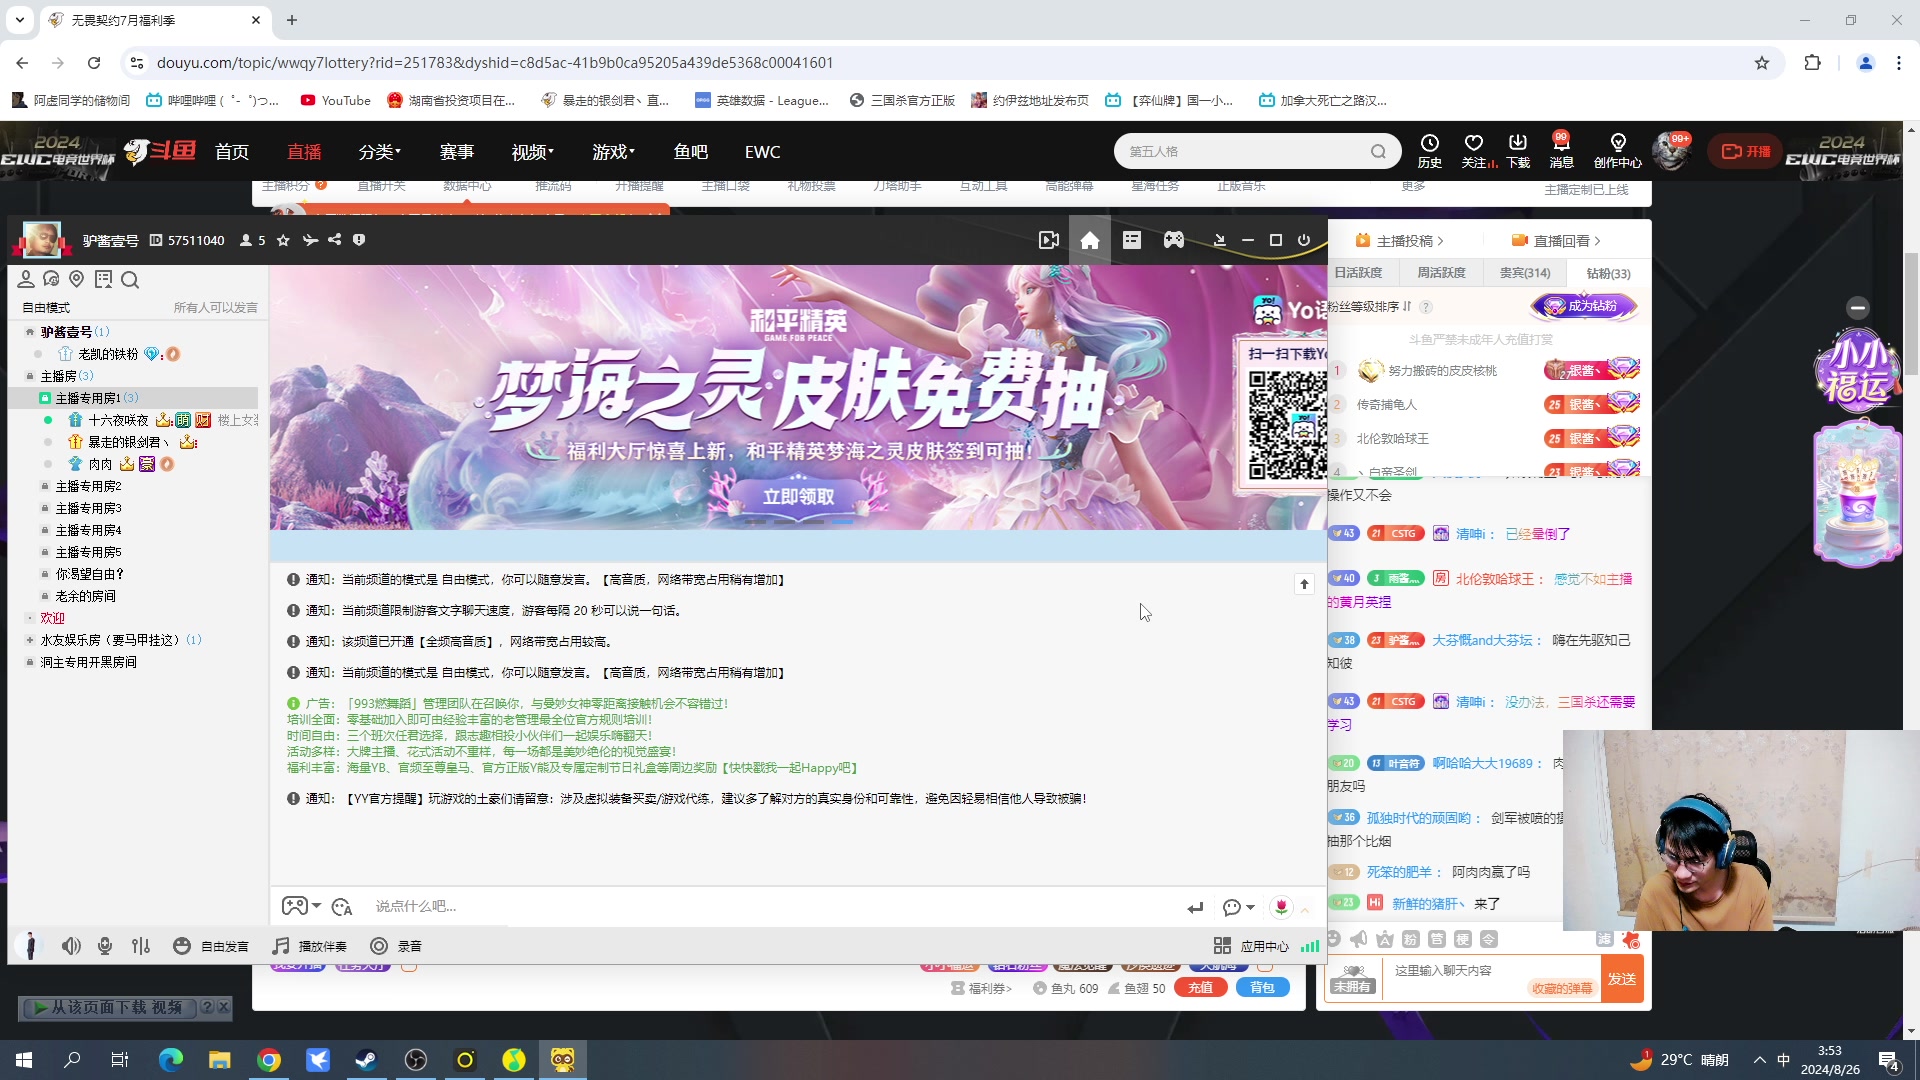Enable the 滤 danmu filter toggle
The width and height of the screenshot is (1920, 1080).
1604,940
